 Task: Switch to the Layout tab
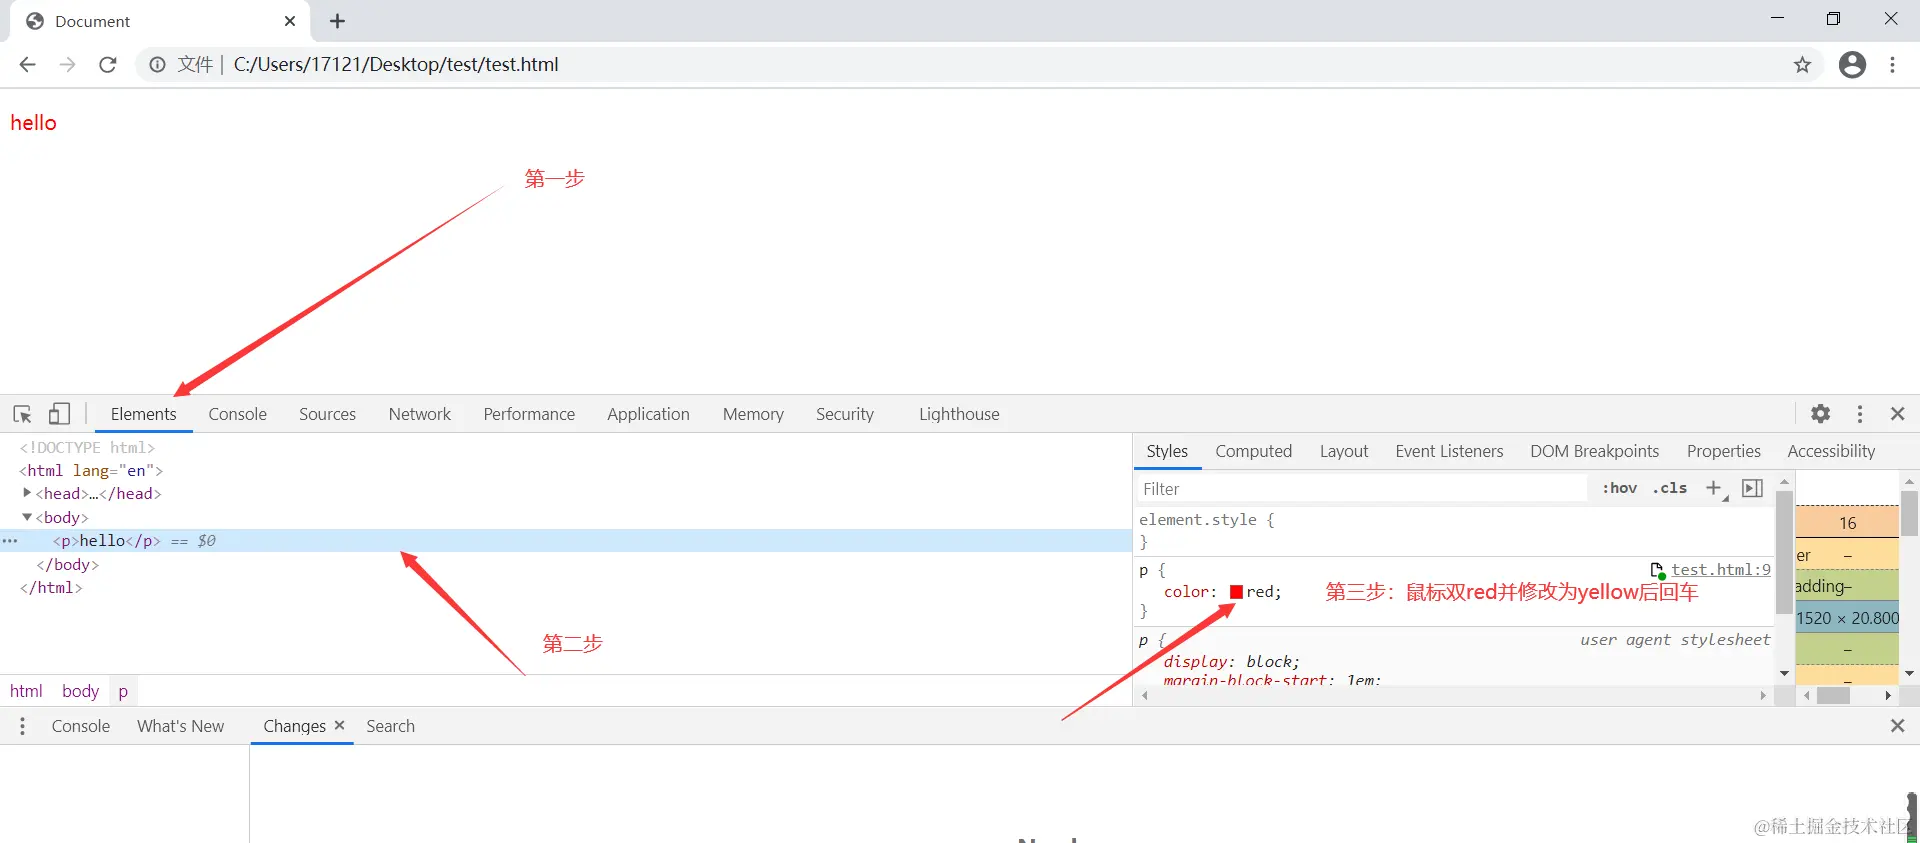1344,451
